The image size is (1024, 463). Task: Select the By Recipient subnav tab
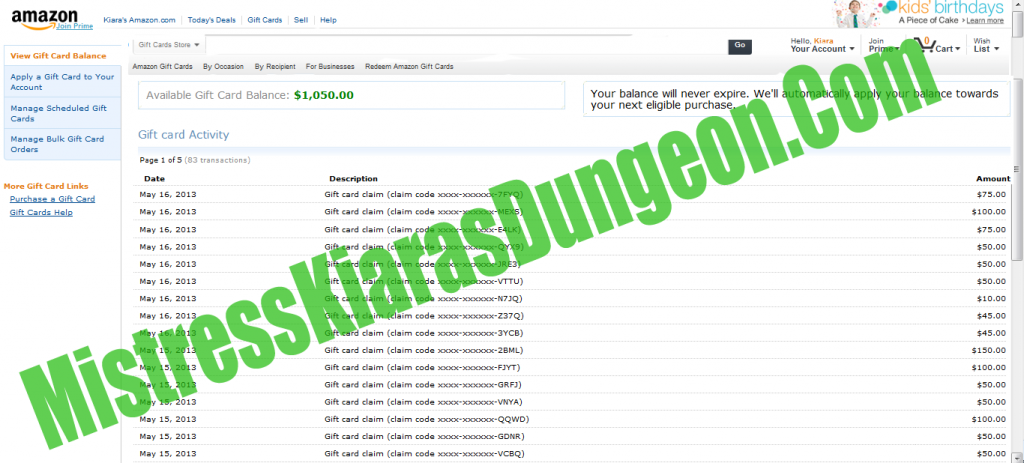coord(275,67)
